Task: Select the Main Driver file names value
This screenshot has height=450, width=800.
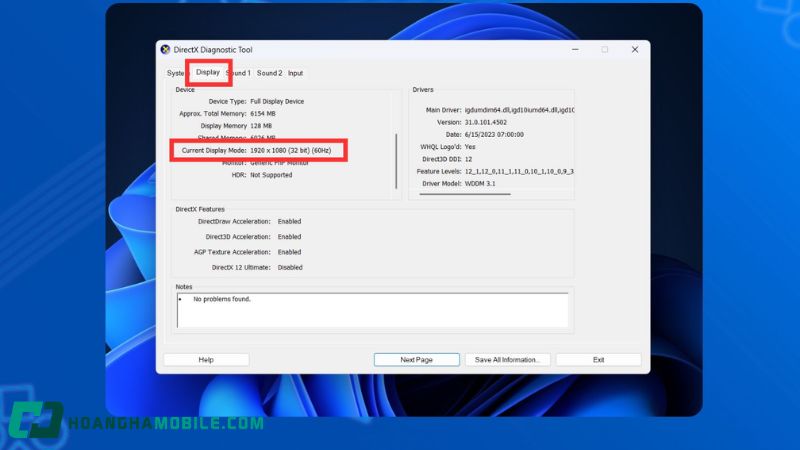Action: click(519, 110)
